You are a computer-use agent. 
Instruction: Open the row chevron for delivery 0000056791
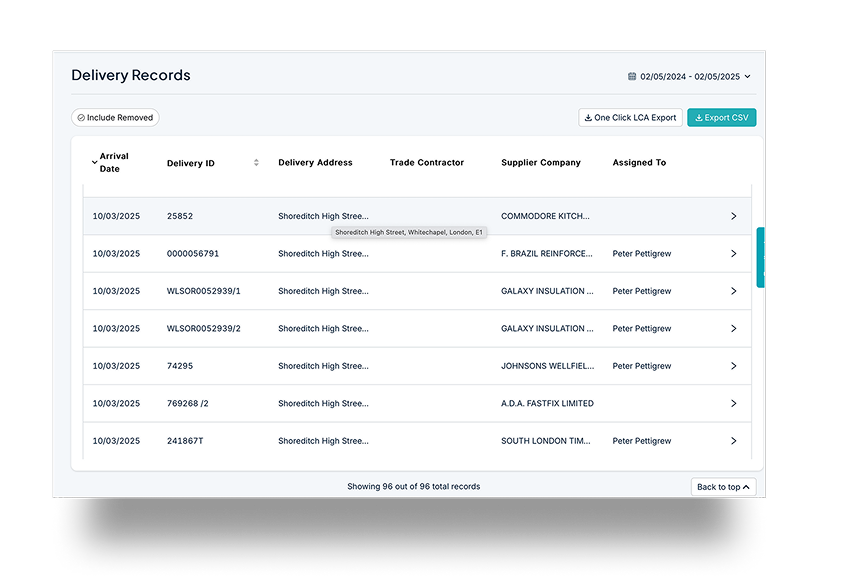point(733,254)
